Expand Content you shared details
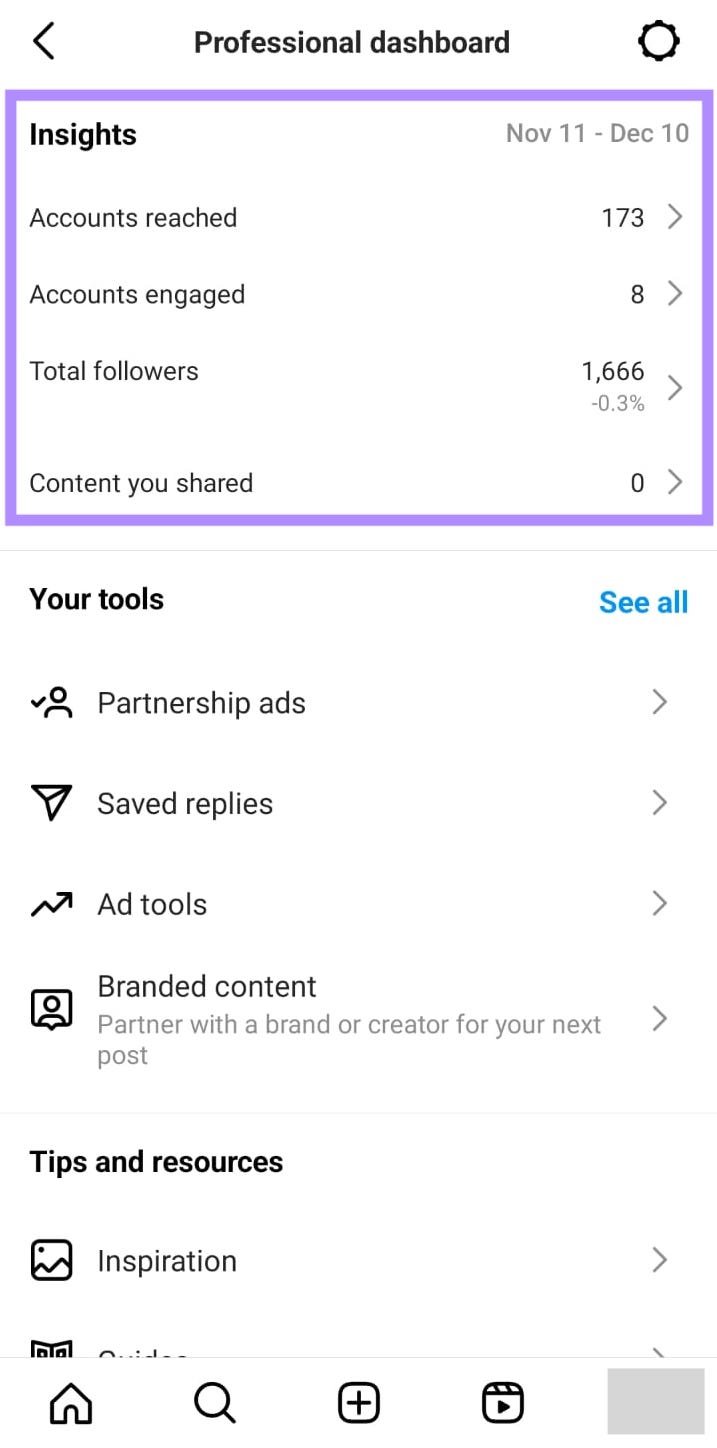 675,482
